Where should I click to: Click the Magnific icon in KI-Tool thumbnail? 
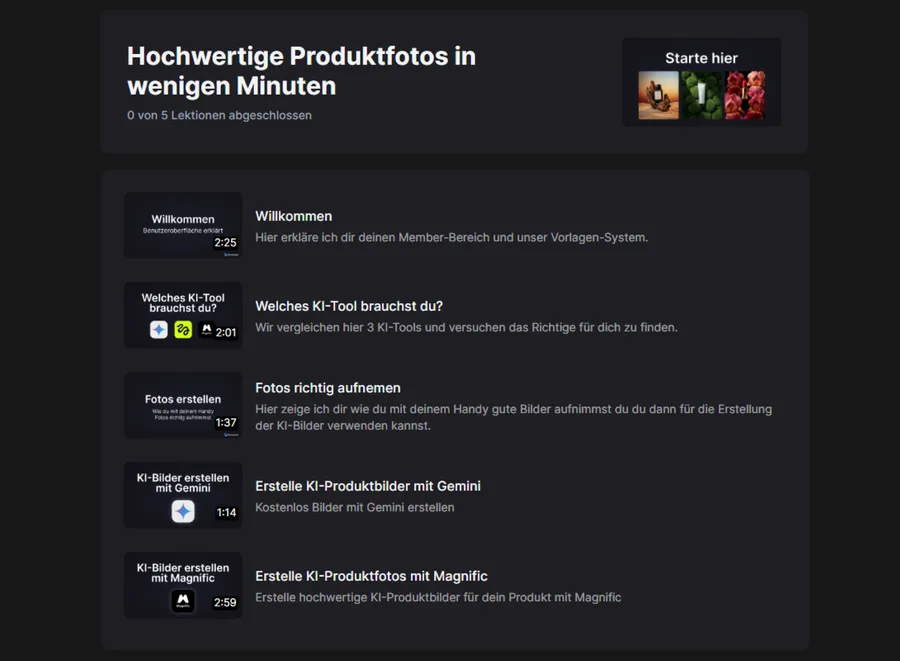pos(206,329)
